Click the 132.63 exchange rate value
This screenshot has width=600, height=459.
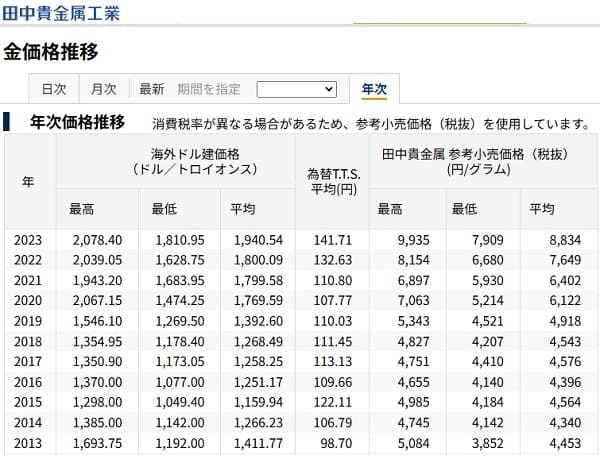[335, 260]
